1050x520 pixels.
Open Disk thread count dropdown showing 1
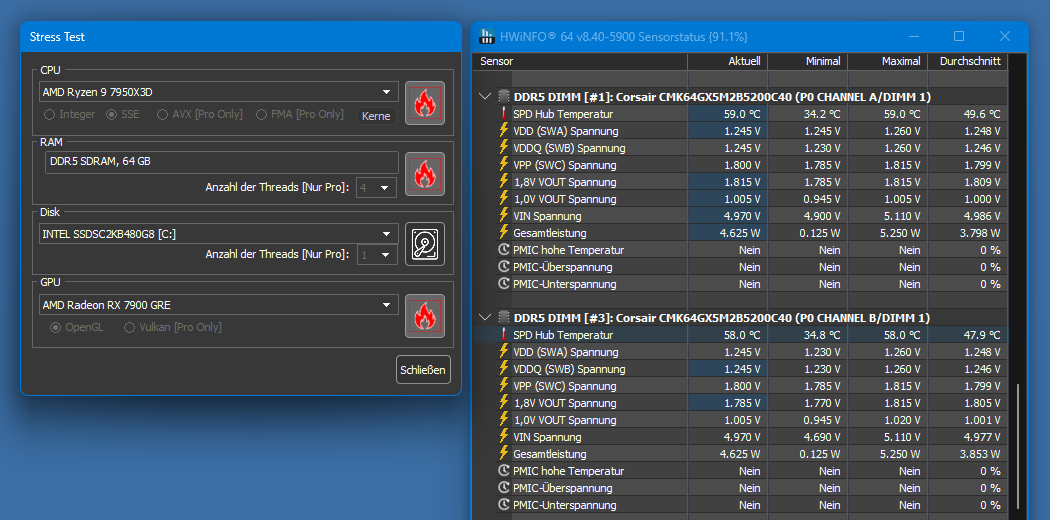pos(377,254)
